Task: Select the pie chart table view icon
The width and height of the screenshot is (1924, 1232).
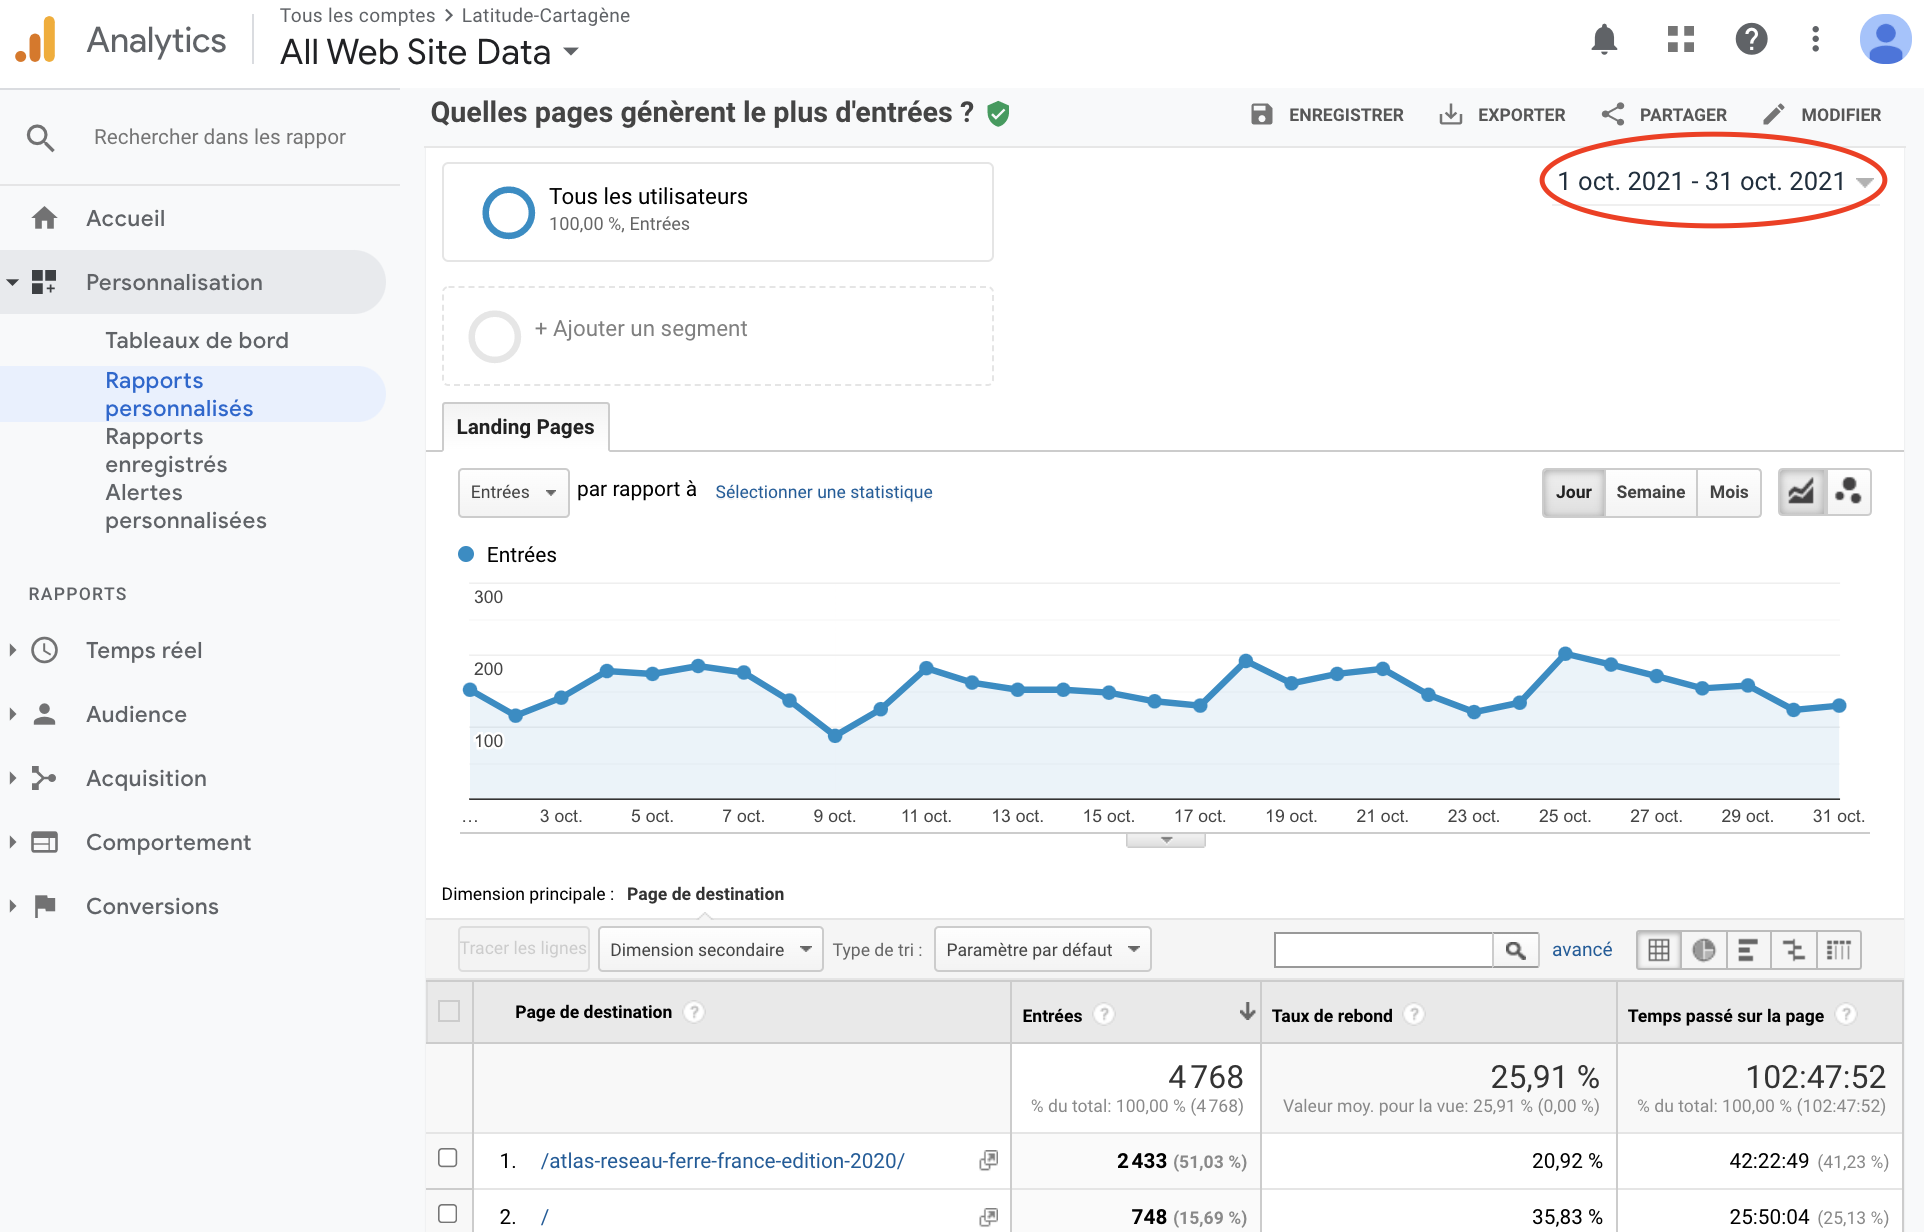Action: [1704, 950]
